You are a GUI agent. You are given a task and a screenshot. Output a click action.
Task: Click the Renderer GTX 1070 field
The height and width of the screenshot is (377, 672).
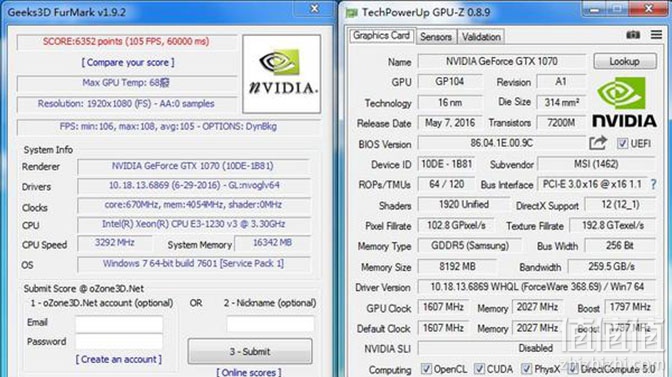click(193, 166)
